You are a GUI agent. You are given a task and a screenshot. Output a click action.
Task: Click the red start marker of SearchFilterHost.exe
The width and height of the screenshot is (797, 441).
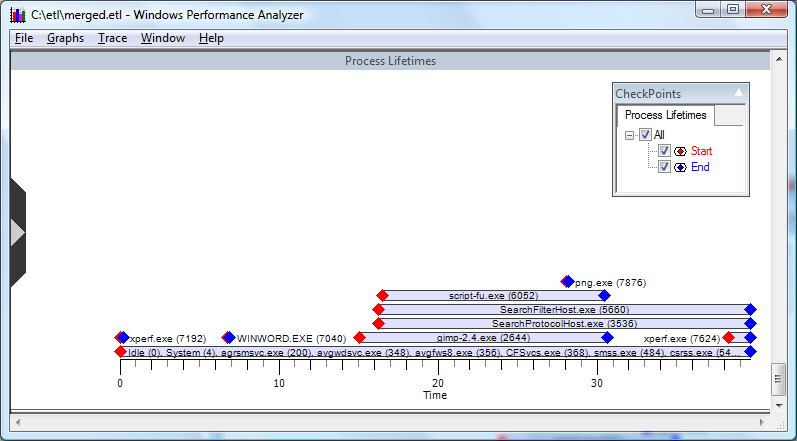(378, 309)
